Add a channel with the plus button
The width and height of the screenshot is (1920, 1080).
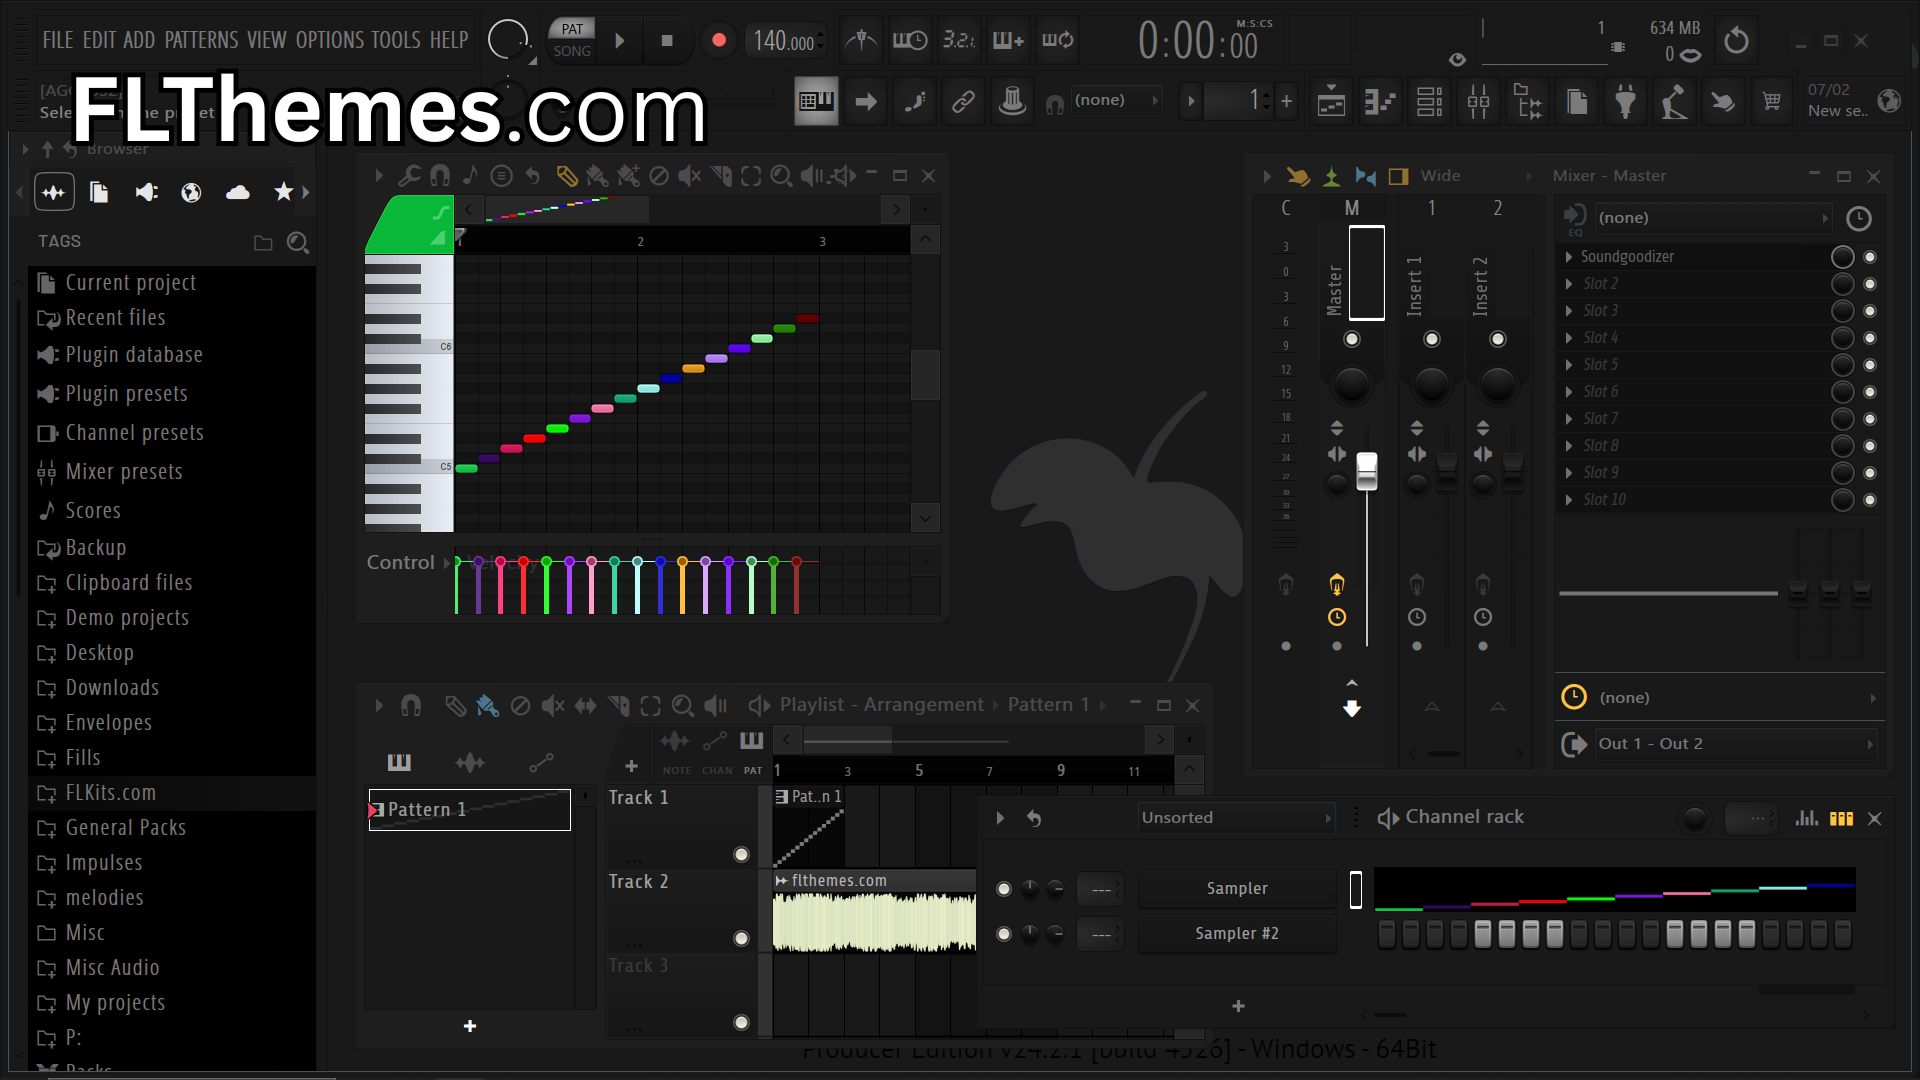pos(1238,1007)
